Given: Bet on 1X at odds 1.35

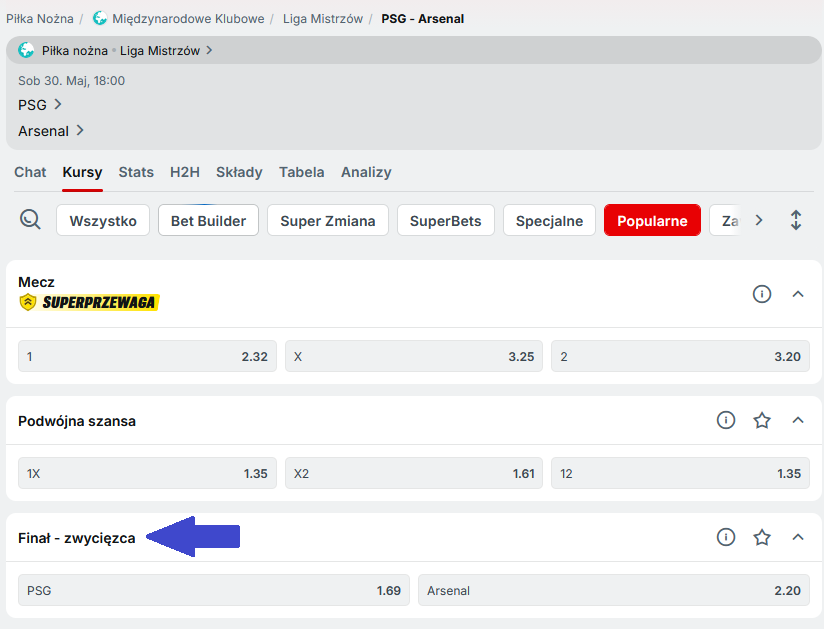Looking at the screenshot, I should 147,473.
